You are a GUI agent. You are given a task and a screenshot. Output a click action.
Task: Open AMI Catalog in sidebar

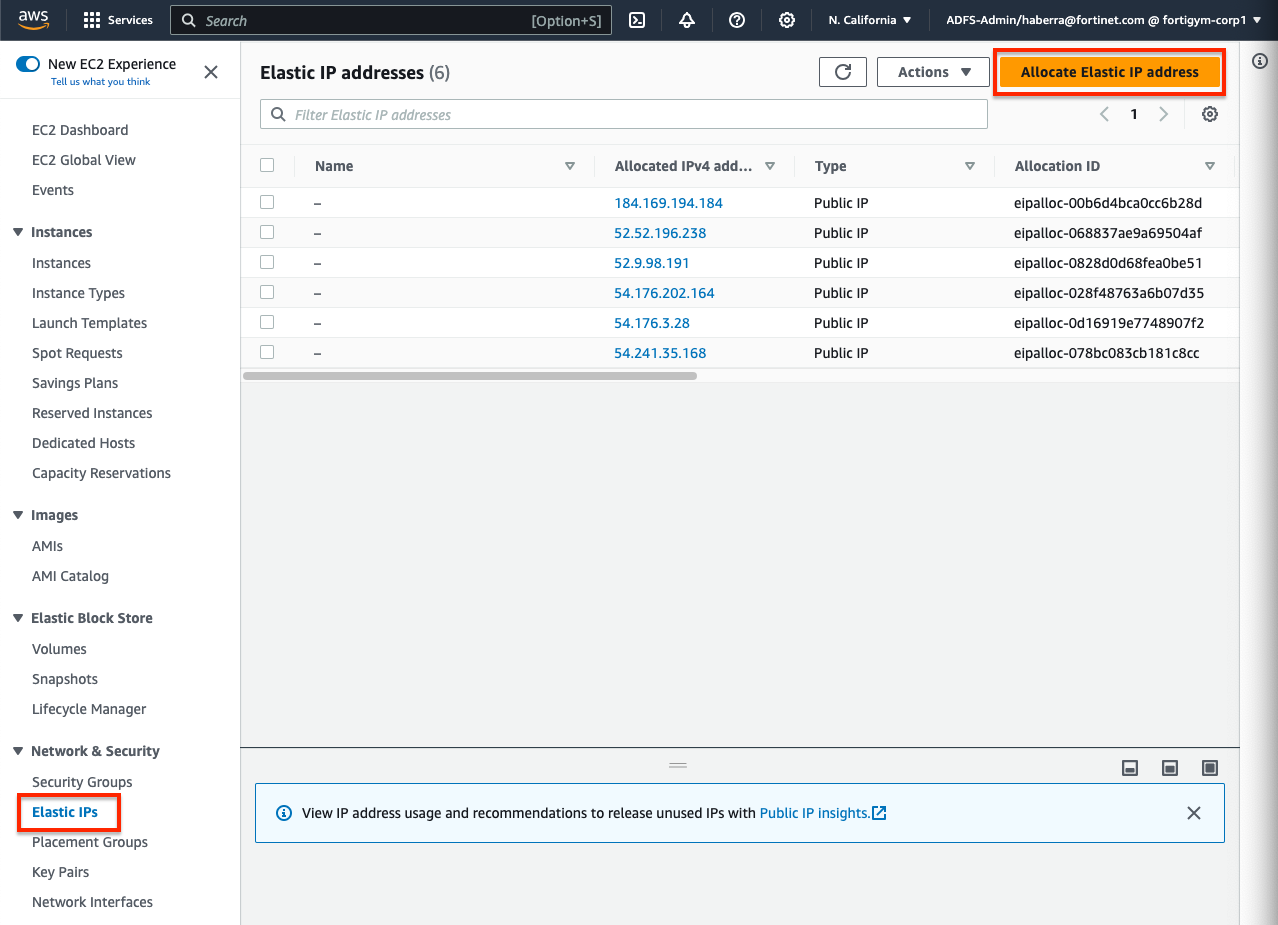click(x=70, y=576)
